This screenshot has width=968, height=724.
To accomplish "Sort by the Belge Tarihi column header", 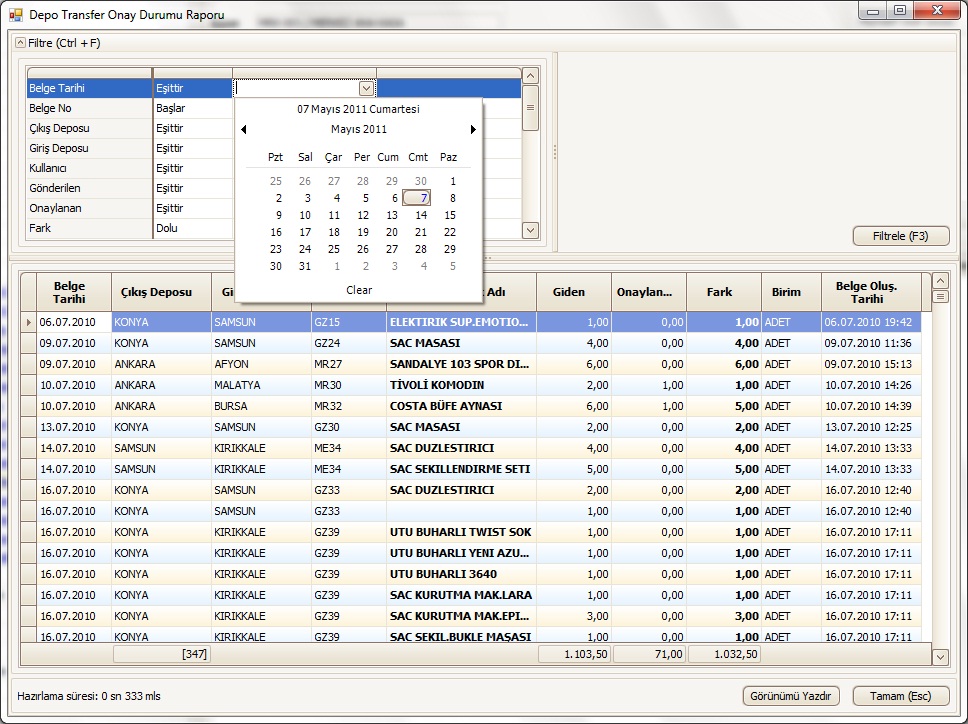I will tap(74, 292).
